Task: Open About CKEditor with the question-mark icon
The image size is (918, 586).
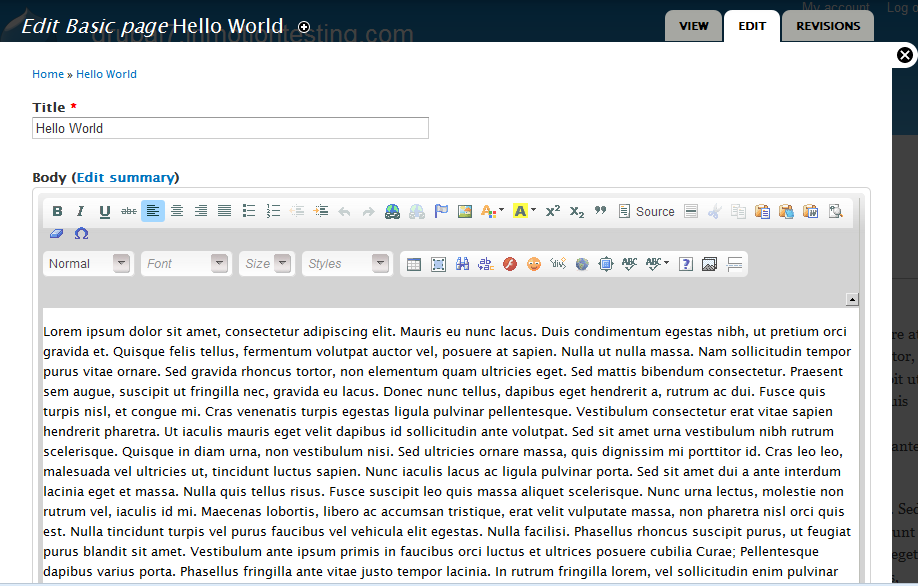Action: point(686,264)
